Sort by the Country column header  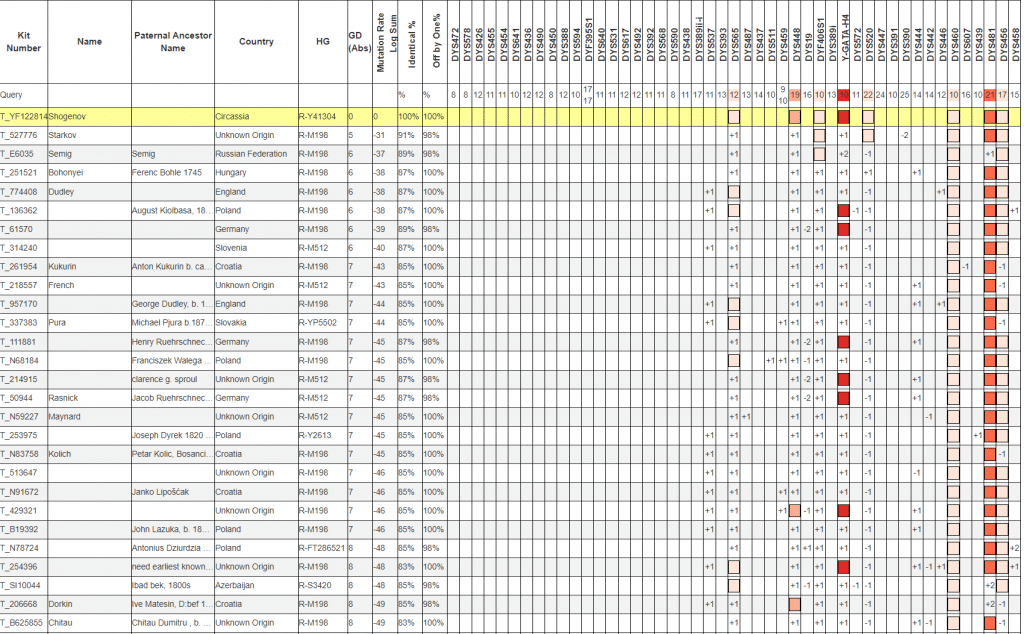tap(256, 41)
